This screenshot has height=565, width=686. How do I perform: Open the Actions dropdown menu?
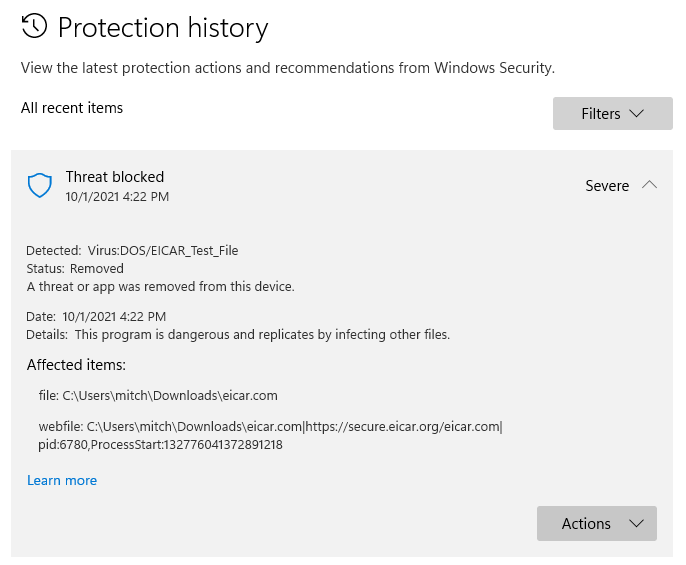596,523
